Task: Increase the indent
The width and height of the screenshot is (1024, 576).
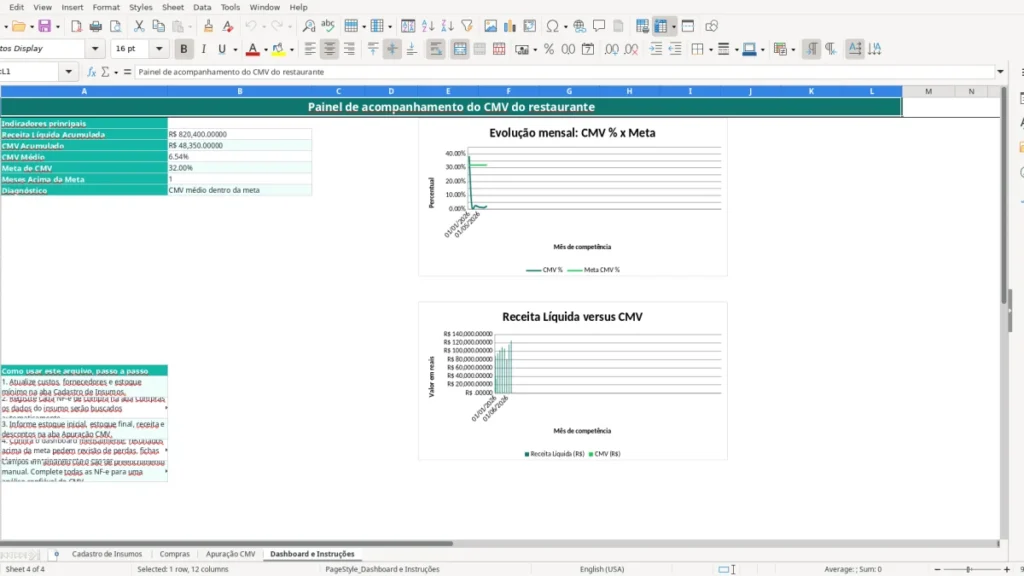Action: pyautogui.click(x=656, y=49)
